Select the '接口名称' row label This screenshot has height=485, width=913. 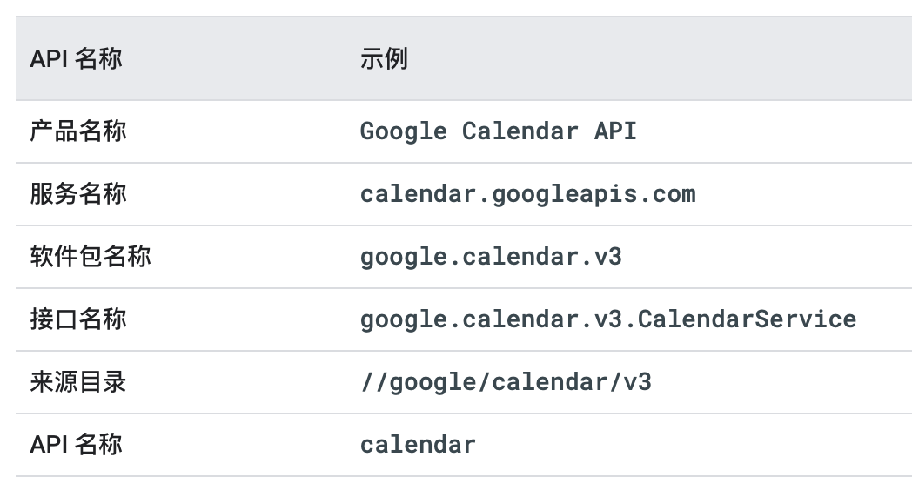(x=78, y=319)
